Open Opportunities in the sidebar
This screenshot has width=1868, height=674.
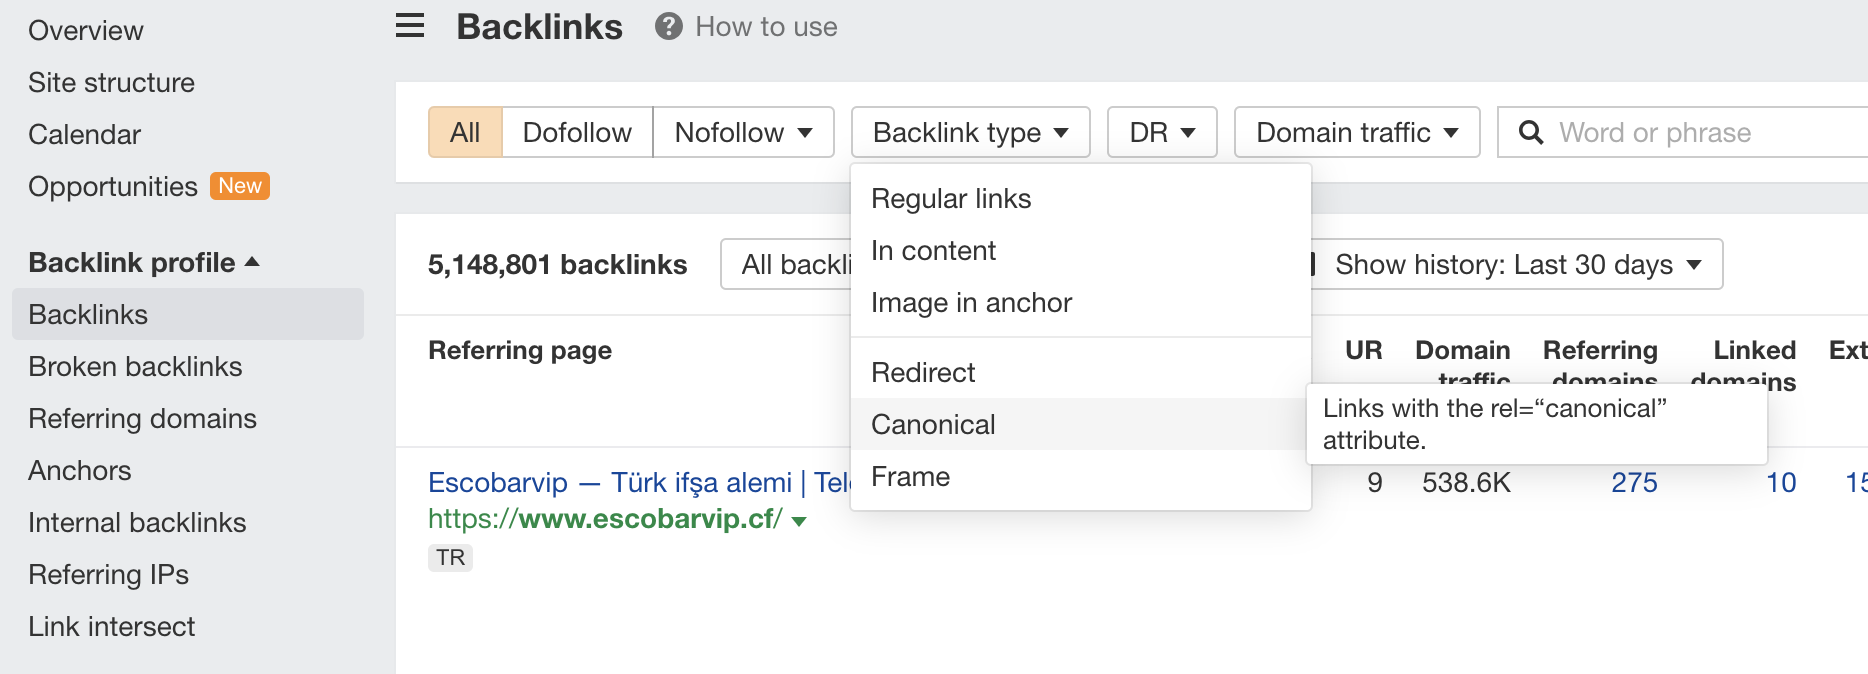click(x=113, y=186)
